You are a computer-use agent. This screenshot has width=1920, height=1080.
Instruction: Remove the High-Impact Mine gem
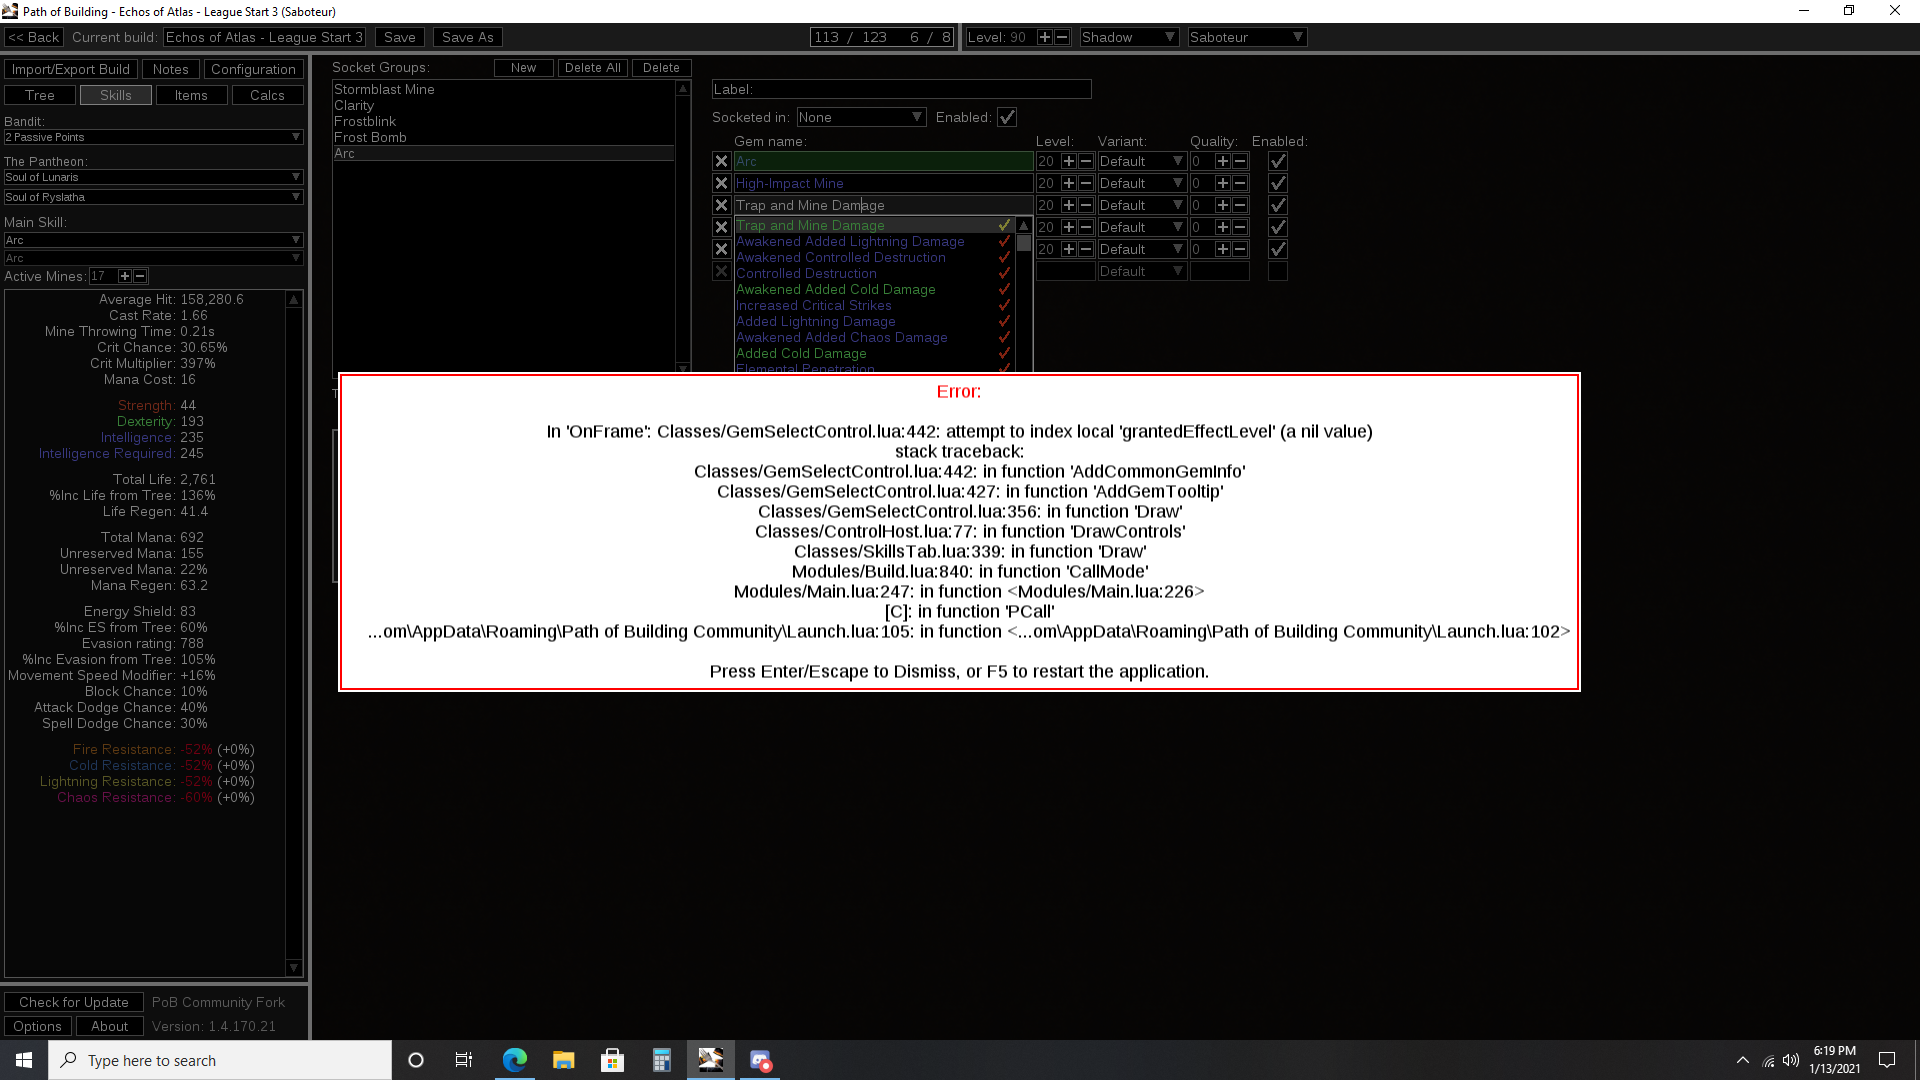pyautogui.click(x=721, y=183)
